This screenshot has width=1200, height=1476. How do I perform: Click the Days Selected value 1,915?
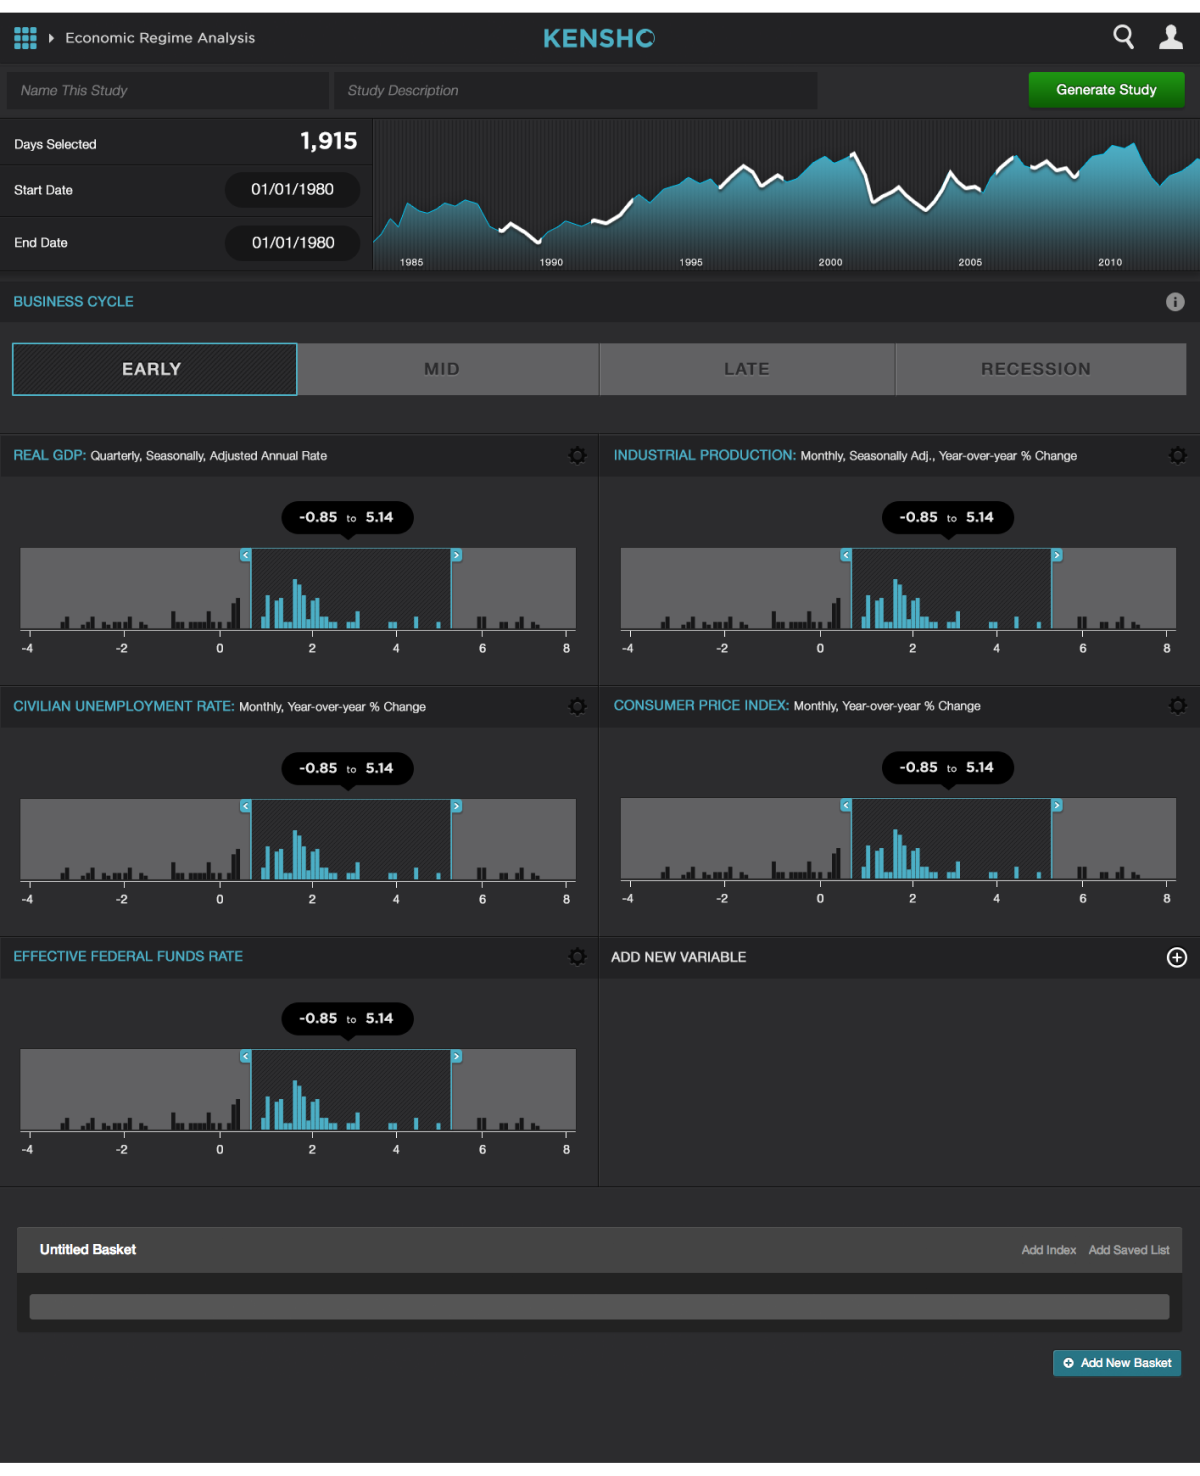click(x=329, y=142)
